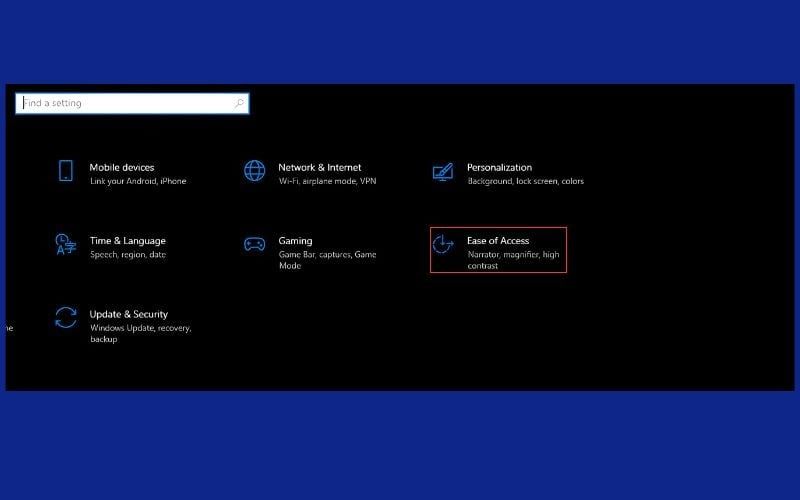Click 'Speech, region, date' description text

tap(128, 255)
